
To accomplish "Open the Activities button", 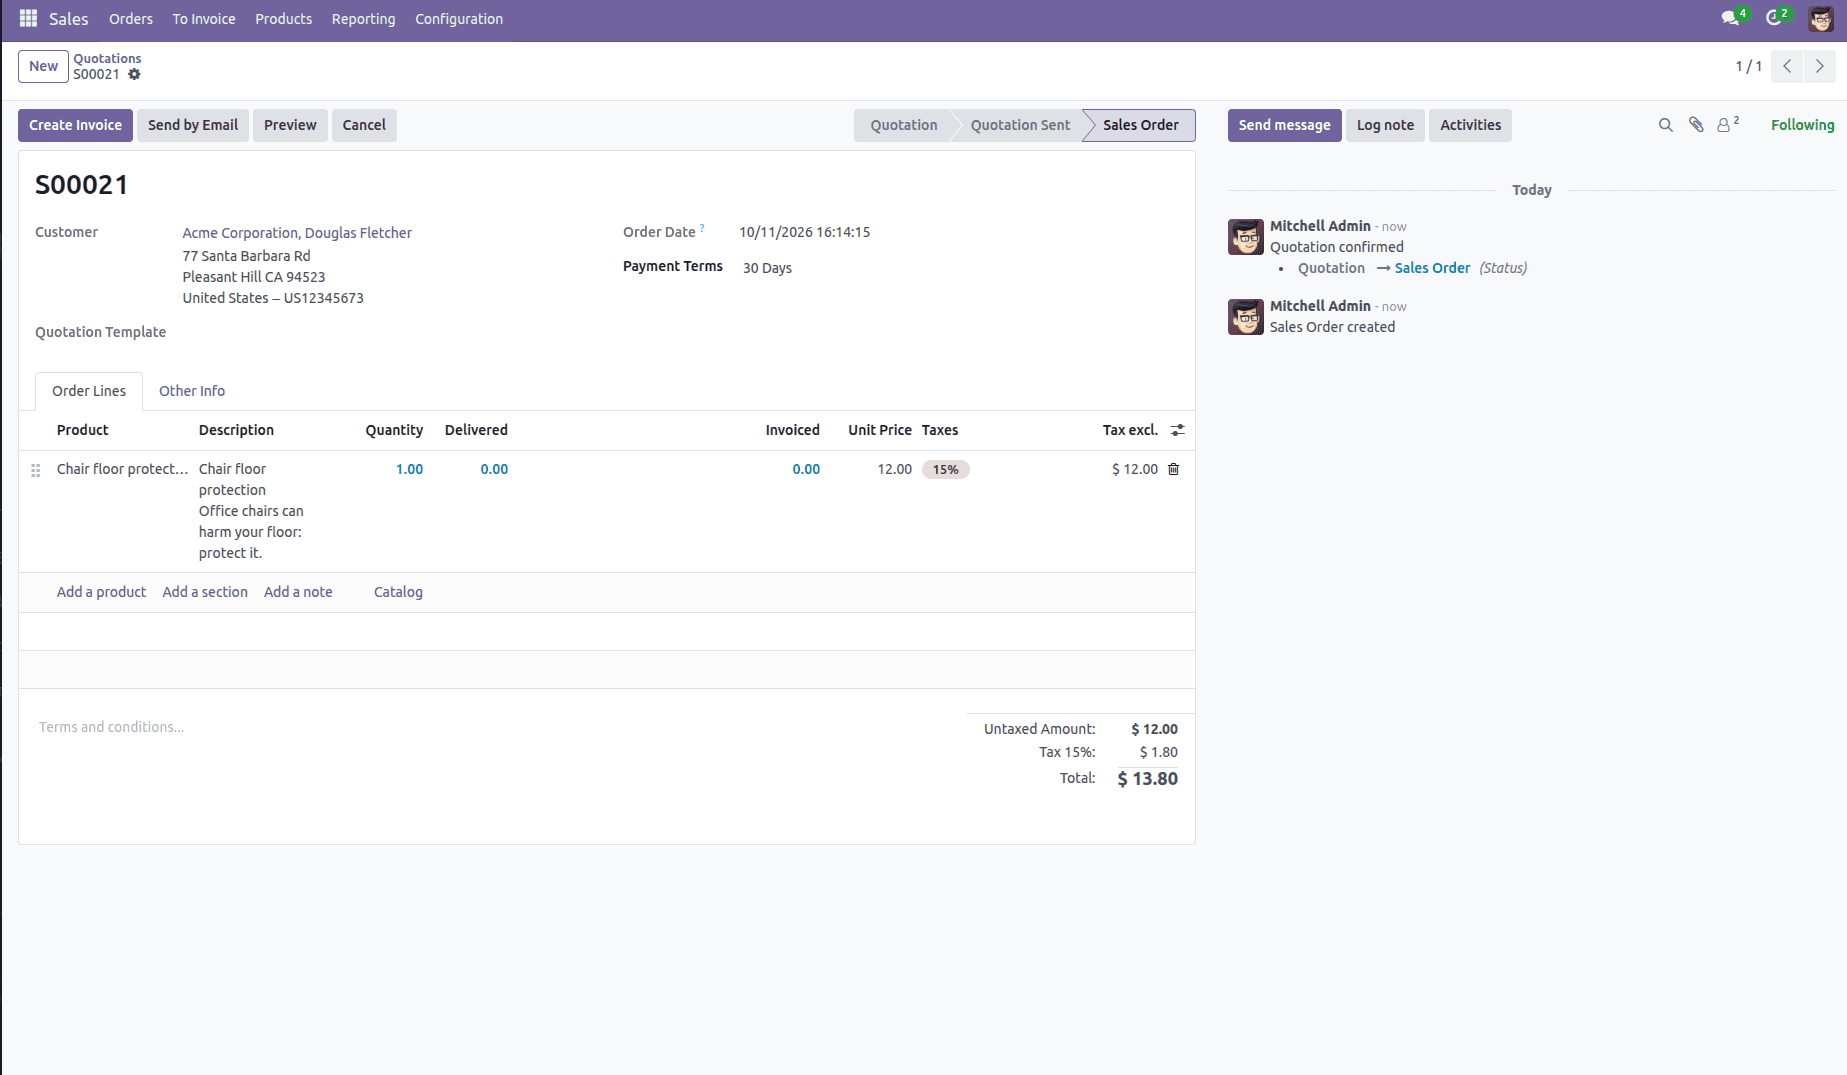I will coord(1470,125).
